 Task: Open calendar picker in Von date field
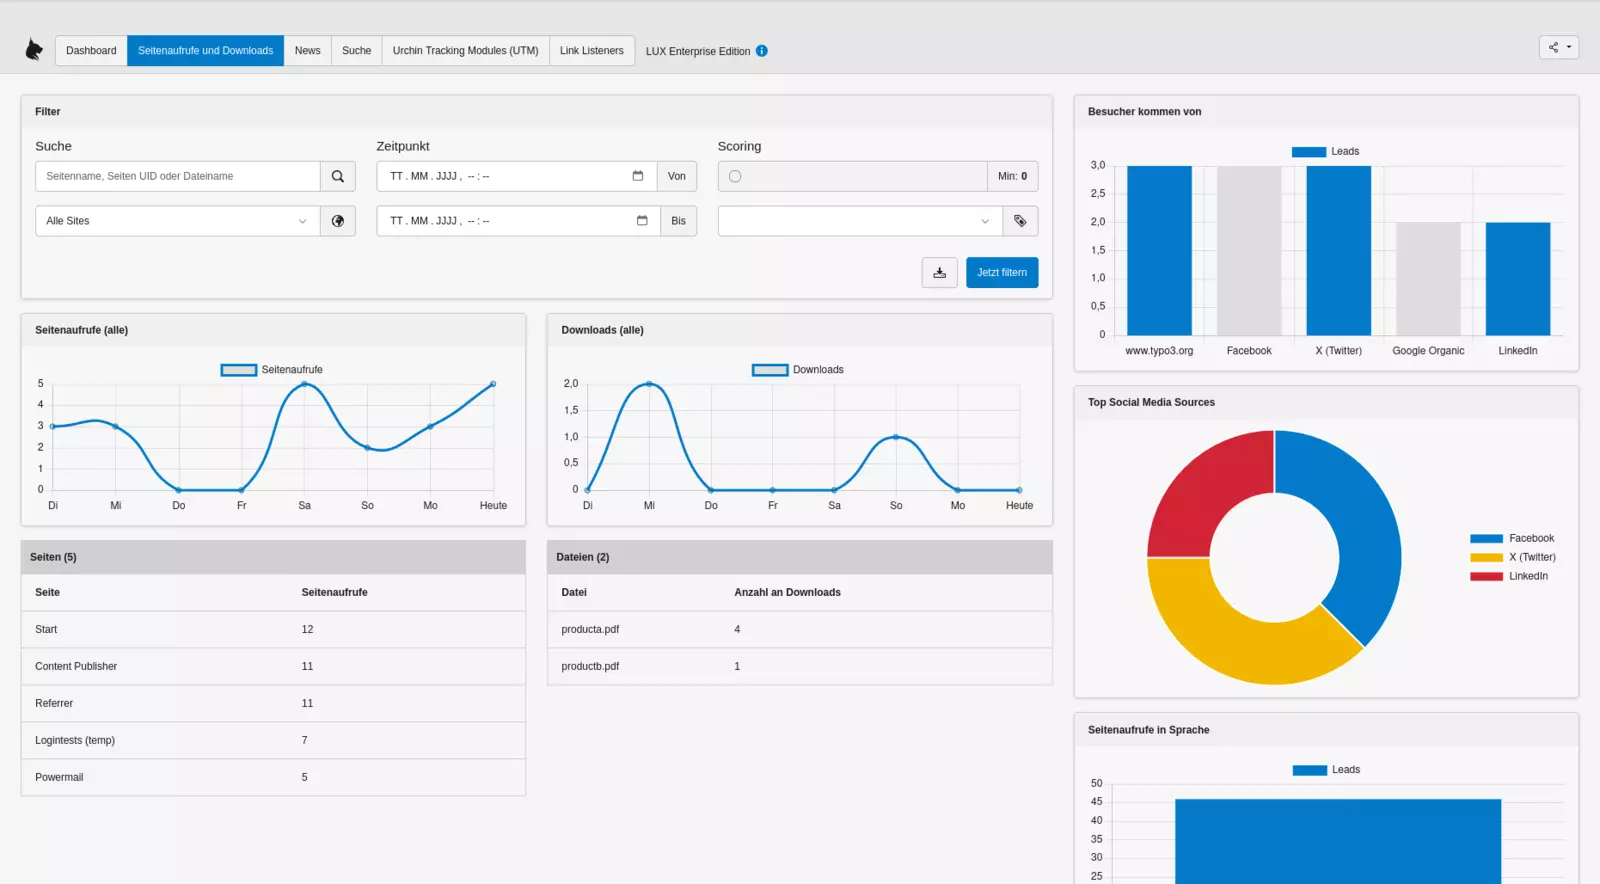pos(638,176)
